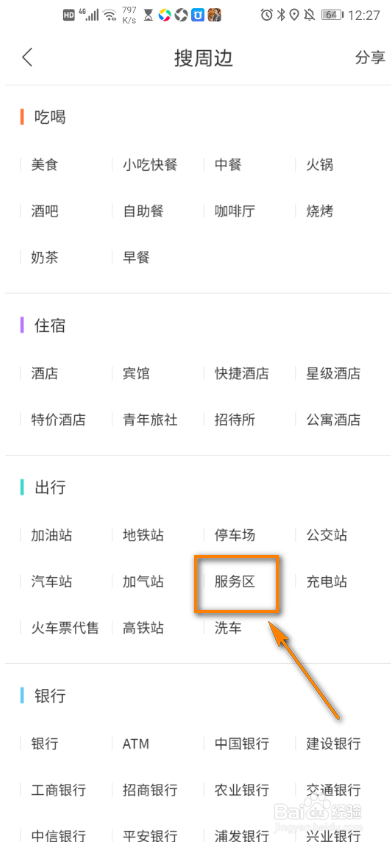Open the 奶茶 nearby search
Image resolution: width=391 pixels, height=845 pixels.
tap(44, 258)
